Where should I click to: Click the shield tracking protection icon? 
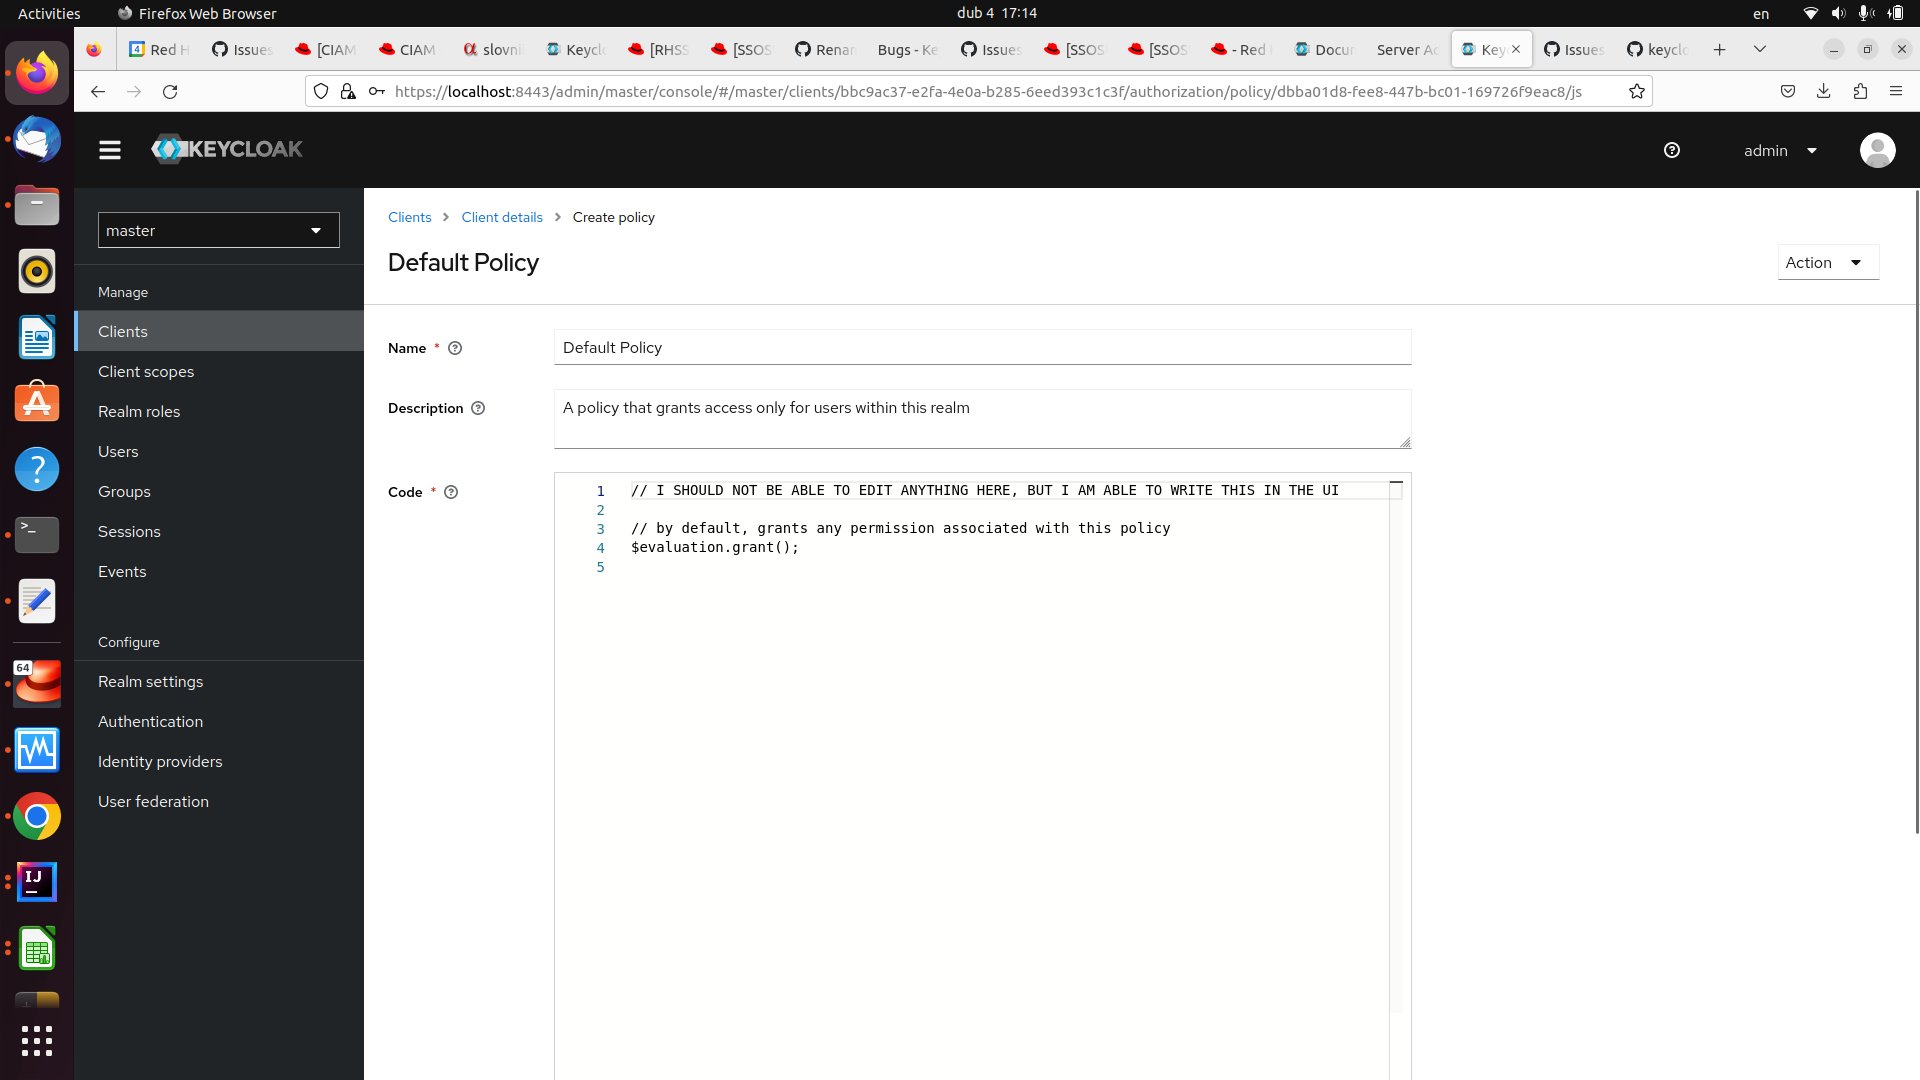(x=320, y=91)
